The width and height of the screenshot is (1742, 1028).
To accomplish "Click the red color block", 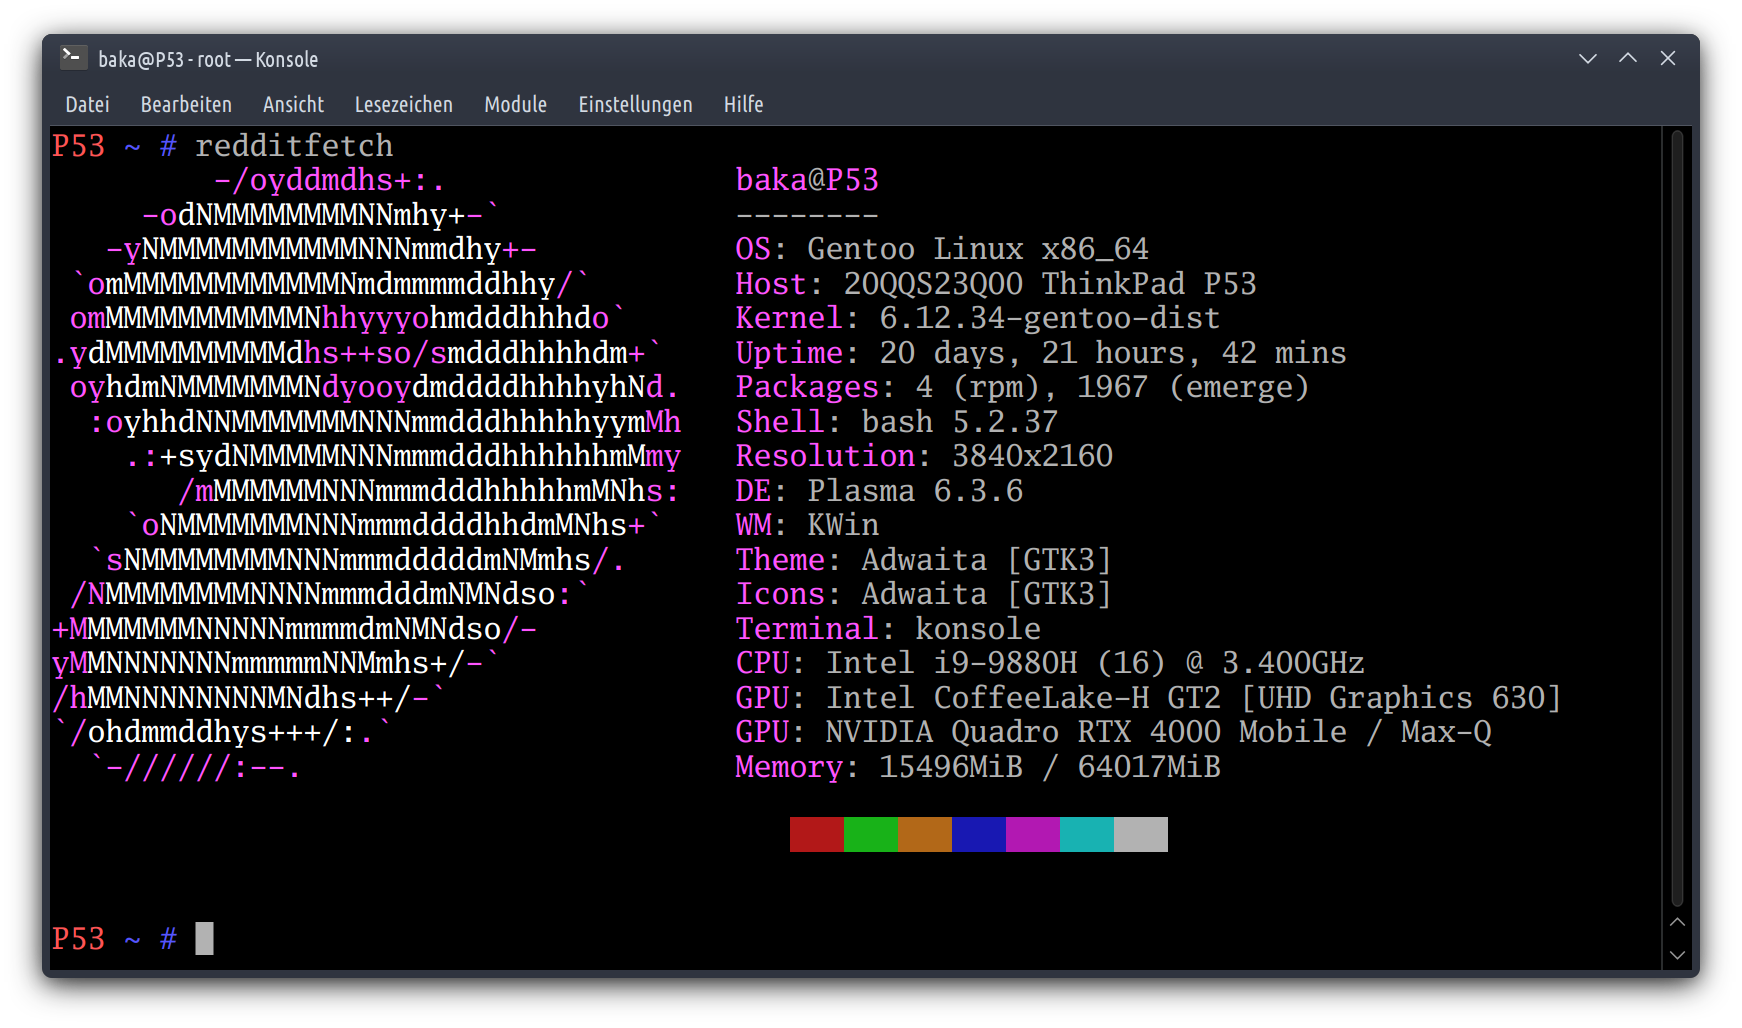I will click(816, 834).
